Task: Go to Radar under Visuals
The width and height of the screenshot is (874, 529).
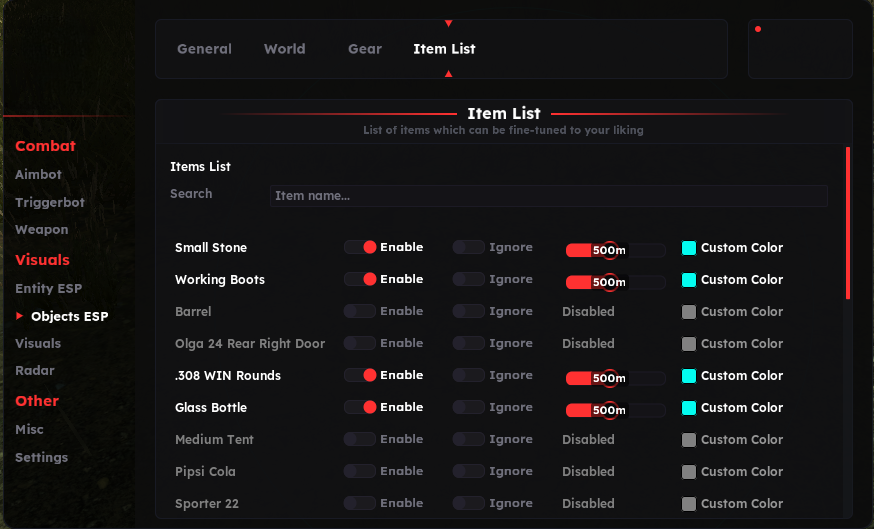Action: [x=35, y=370]
